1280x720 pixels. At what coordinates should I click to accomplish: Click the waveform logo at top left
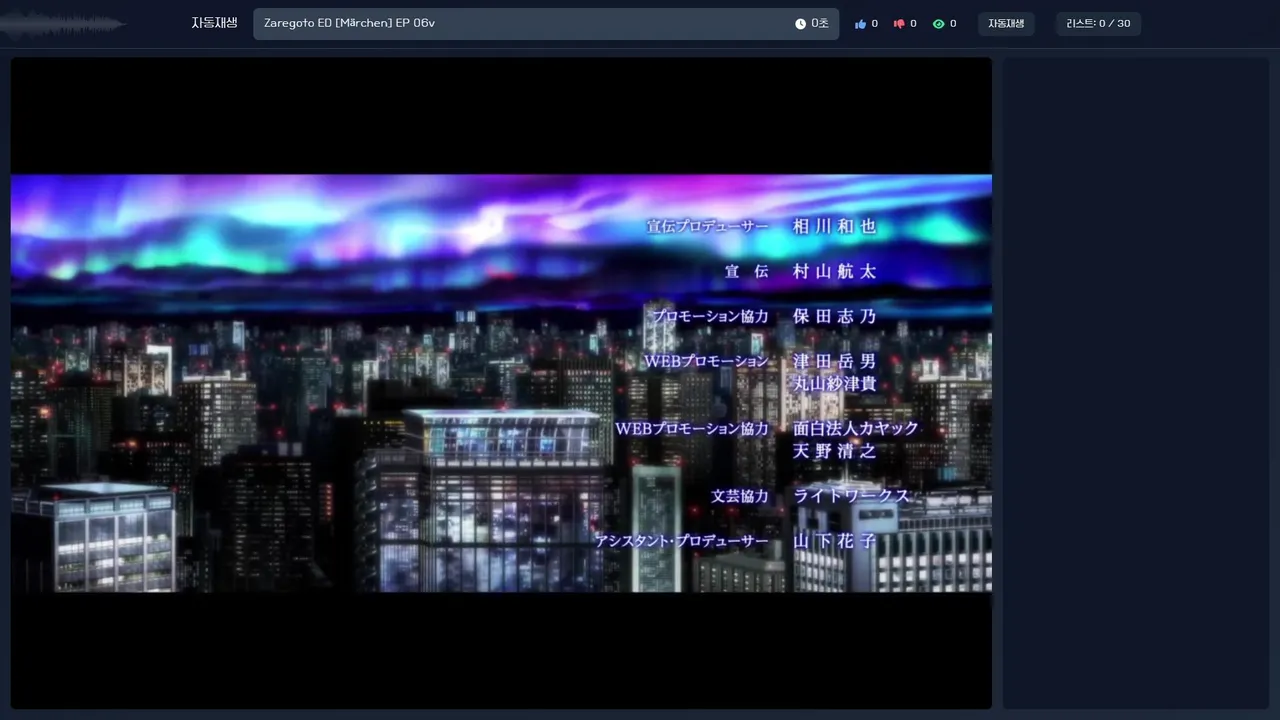click(x=62, y=24)
